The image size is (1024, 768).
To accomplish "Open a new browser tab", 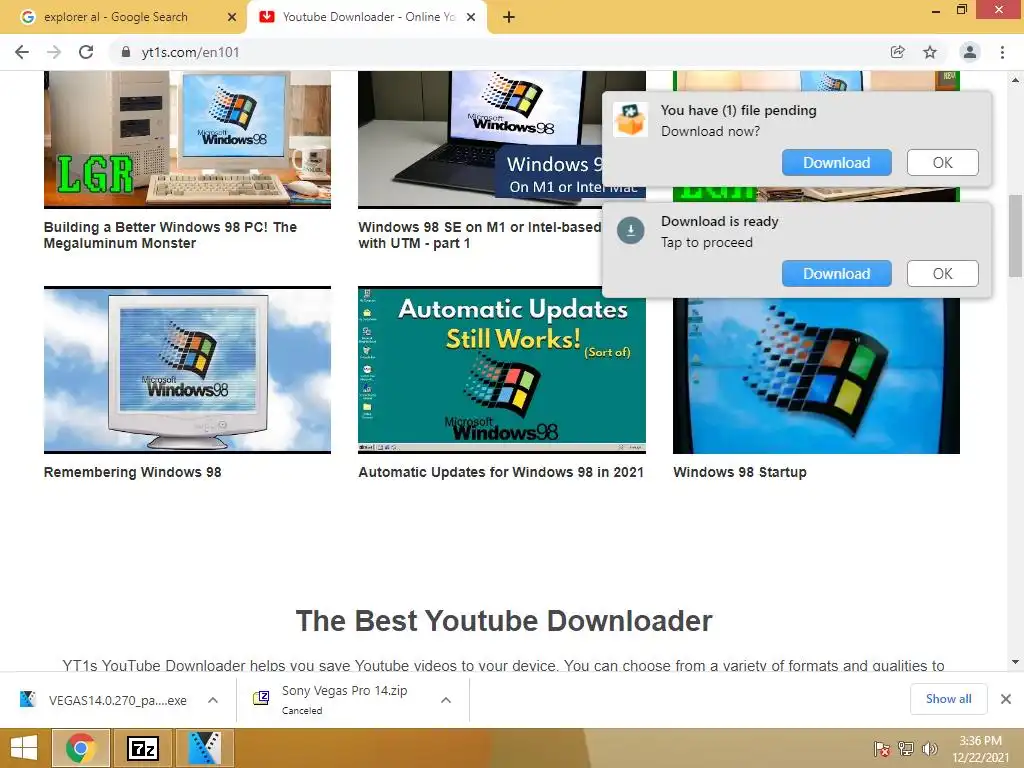I will point(509,17).
